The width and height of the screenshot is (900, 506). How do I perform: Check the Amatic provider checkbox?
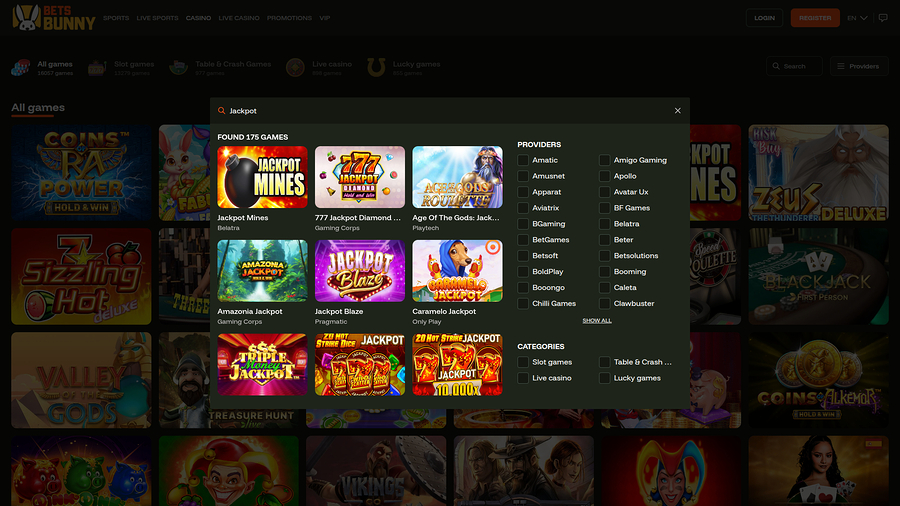[x=523, y=160]
